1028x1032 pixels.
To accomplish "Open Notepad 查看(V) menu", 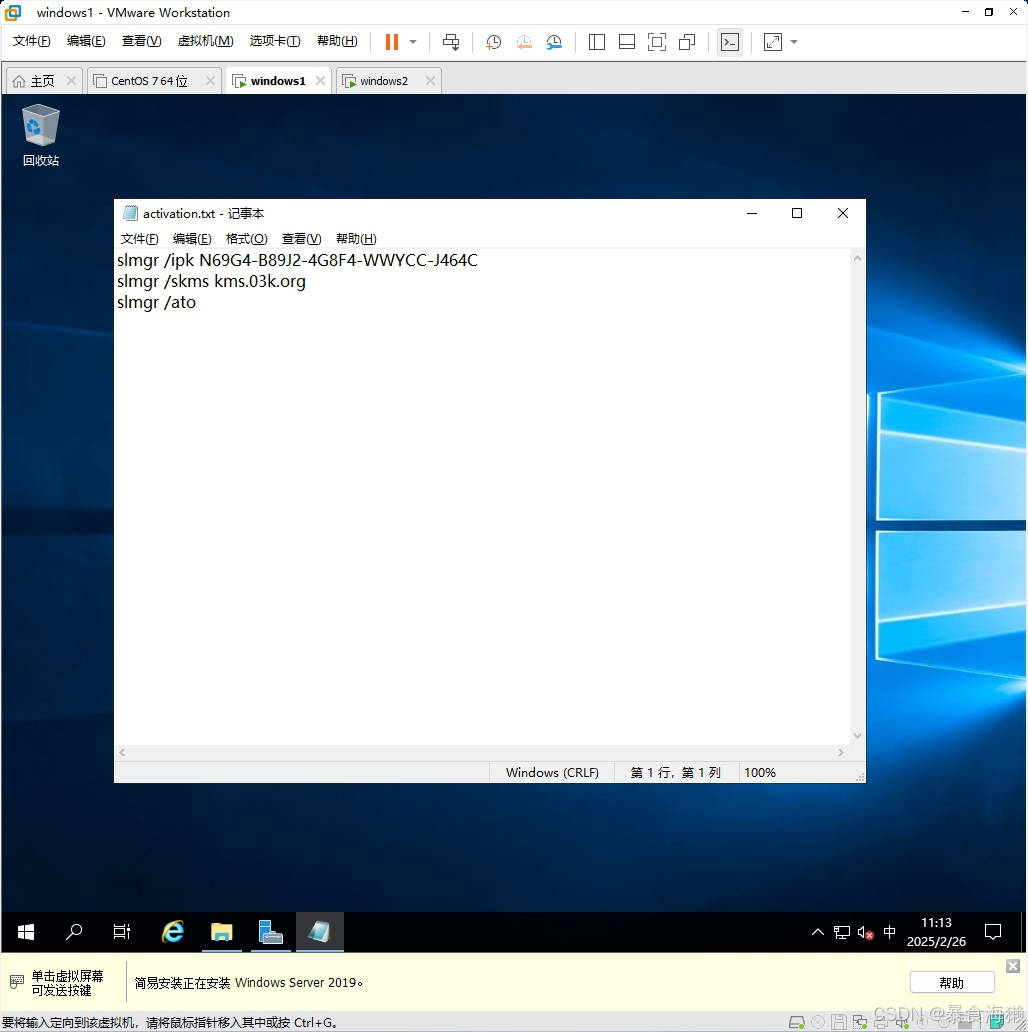I will [x=301, y=239].
